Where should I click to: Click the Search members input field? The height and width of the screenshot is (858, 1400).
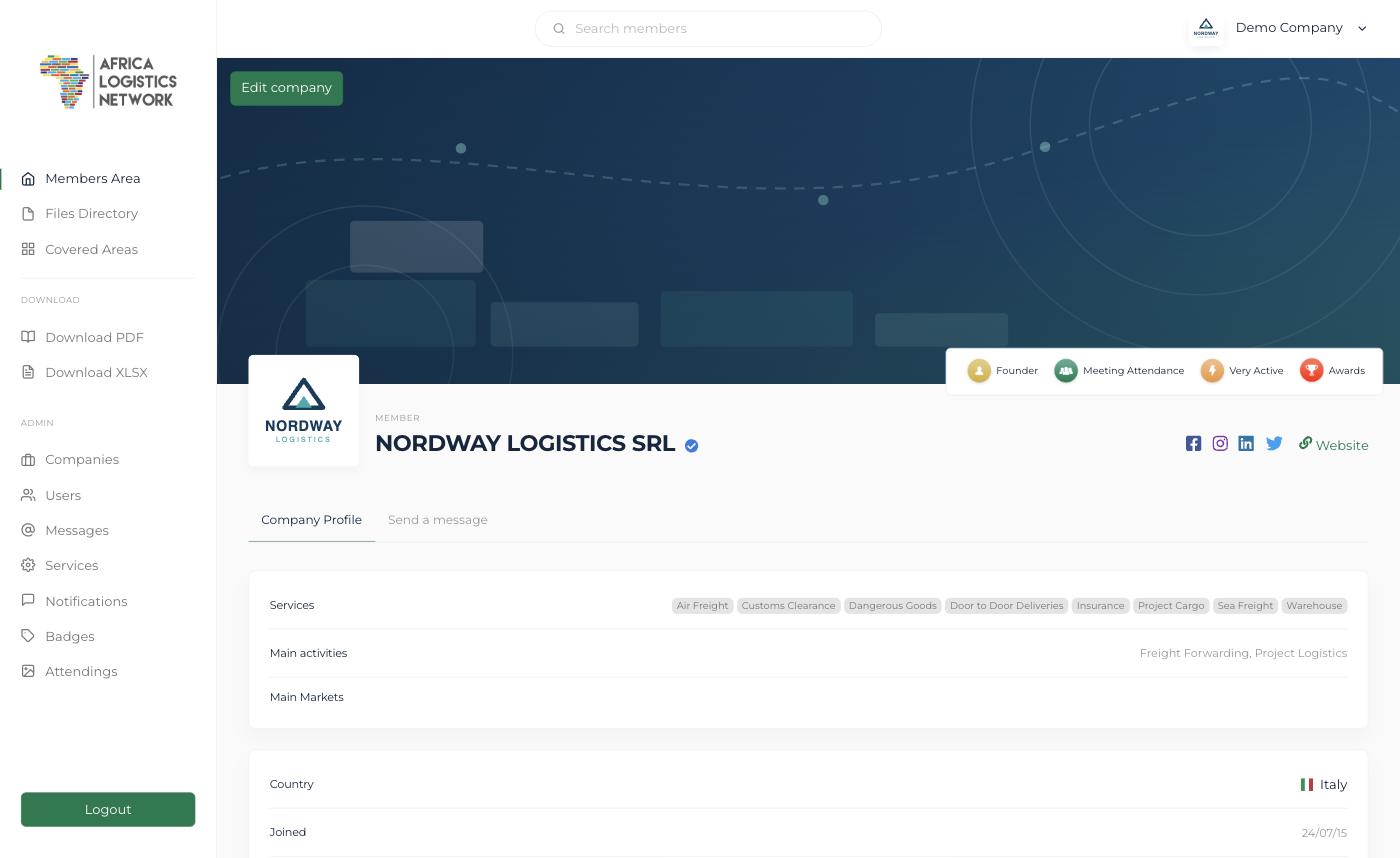(708, 28)
